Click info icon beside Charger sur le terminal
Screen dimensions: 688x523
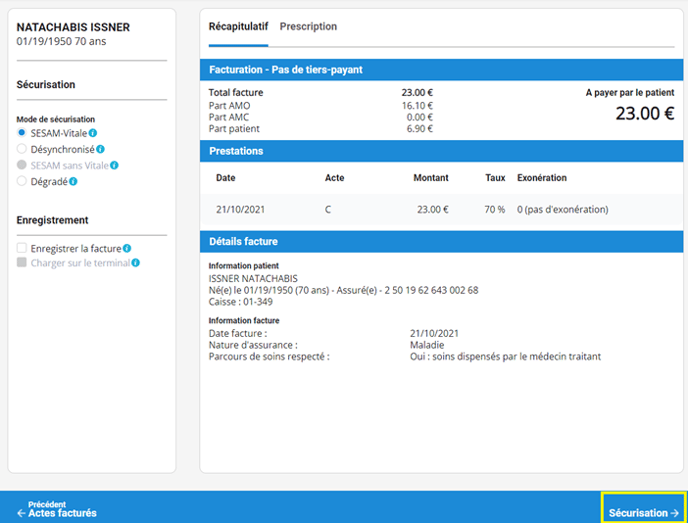[136, 263]
